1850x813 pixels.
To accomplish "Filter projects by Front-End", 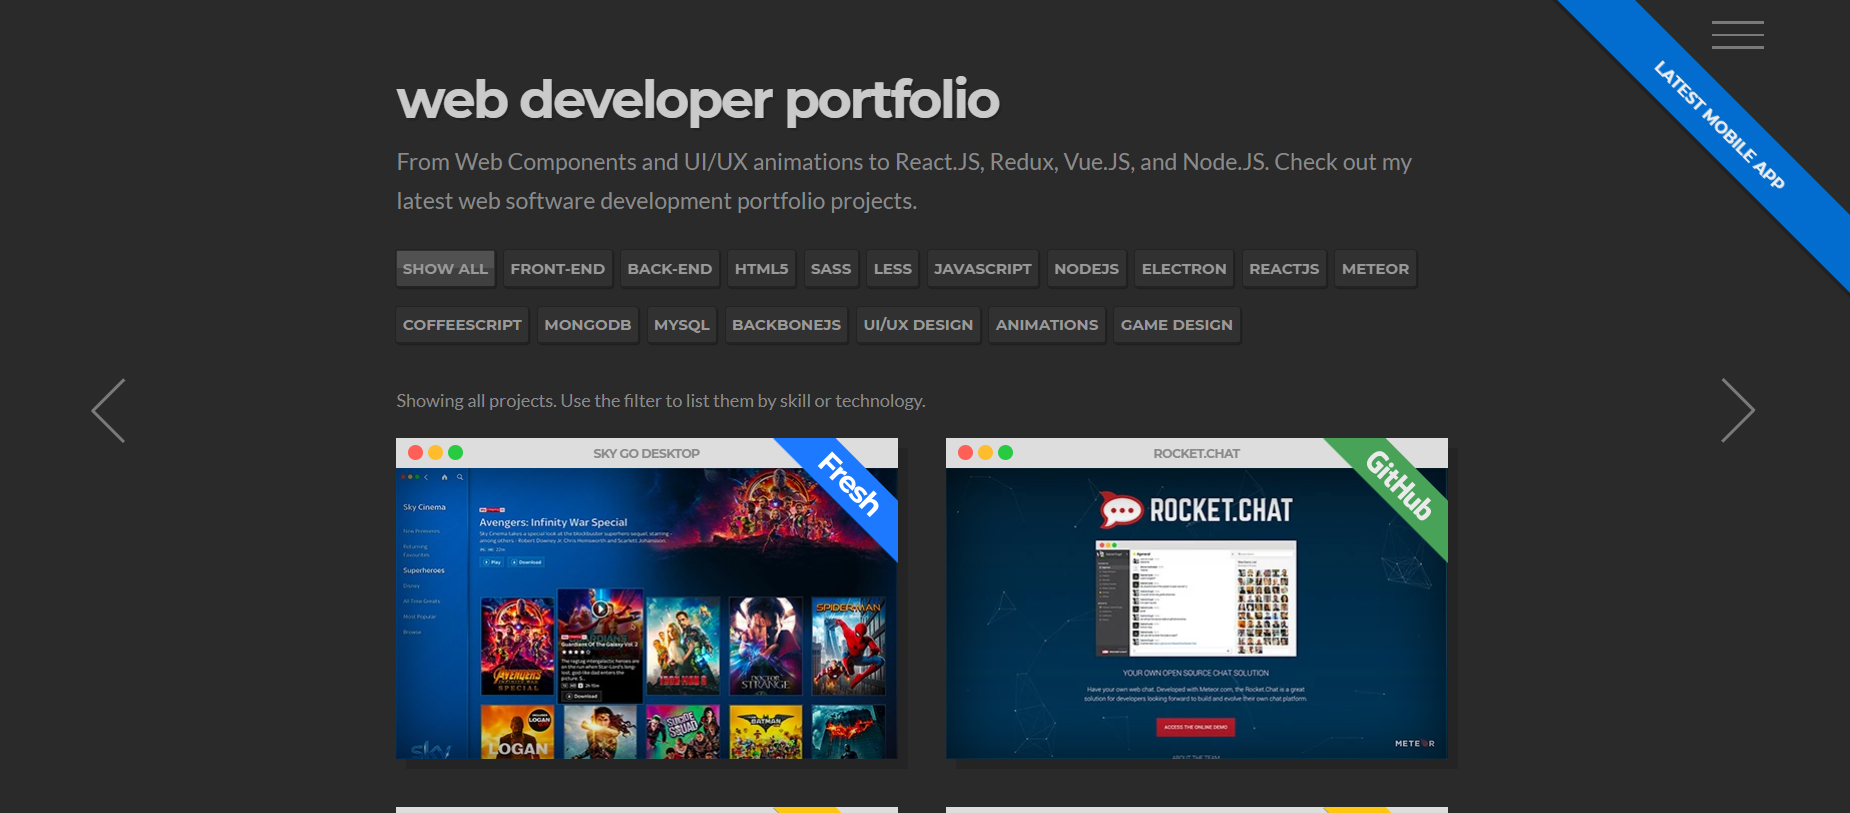I will (558, 269).
